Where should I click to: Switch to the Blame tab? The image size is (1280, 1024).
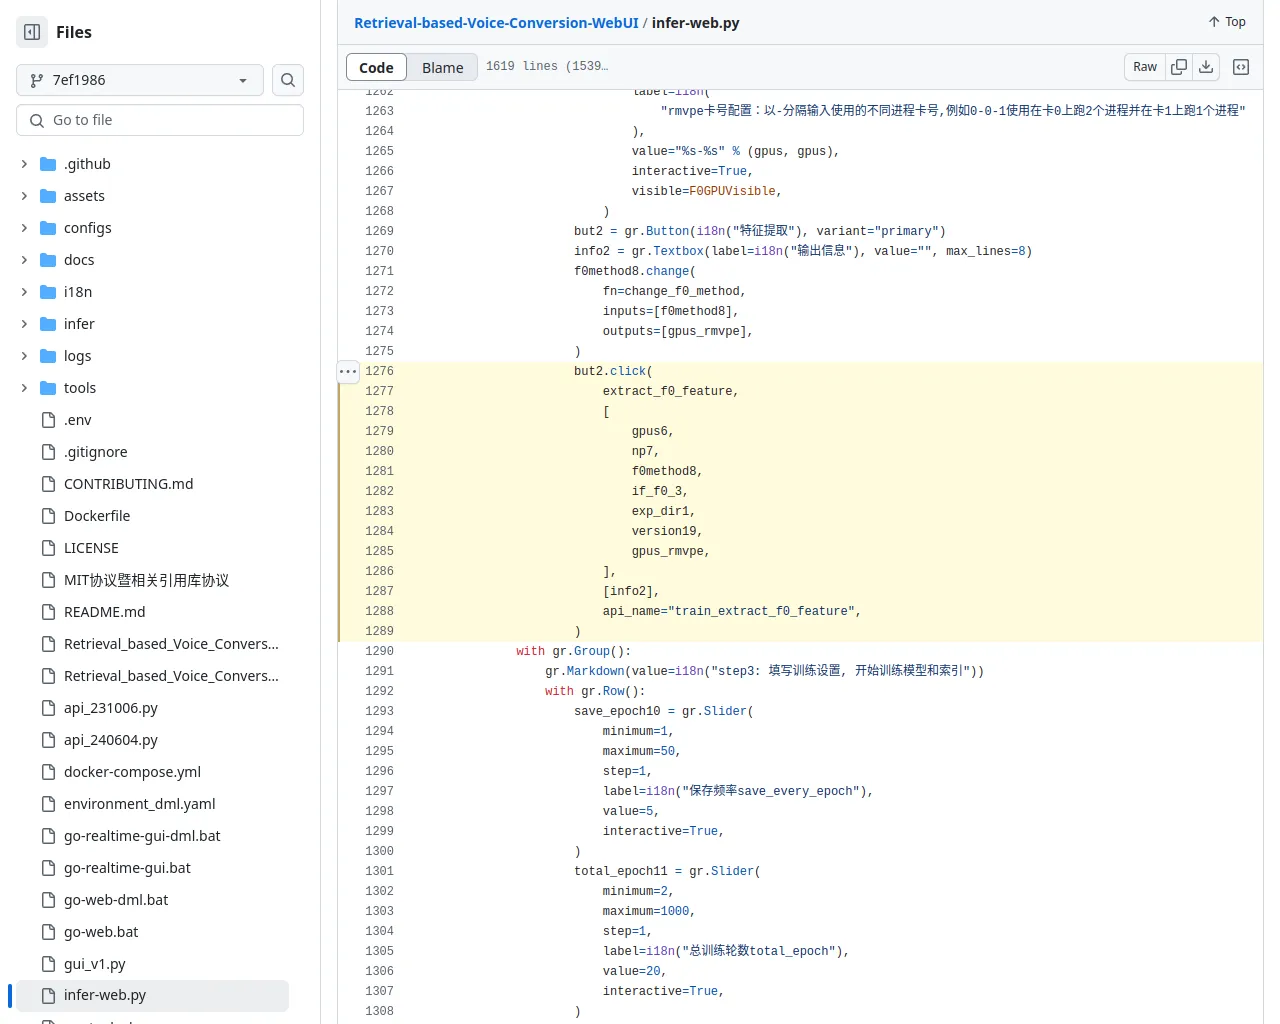tap(442, 67)
